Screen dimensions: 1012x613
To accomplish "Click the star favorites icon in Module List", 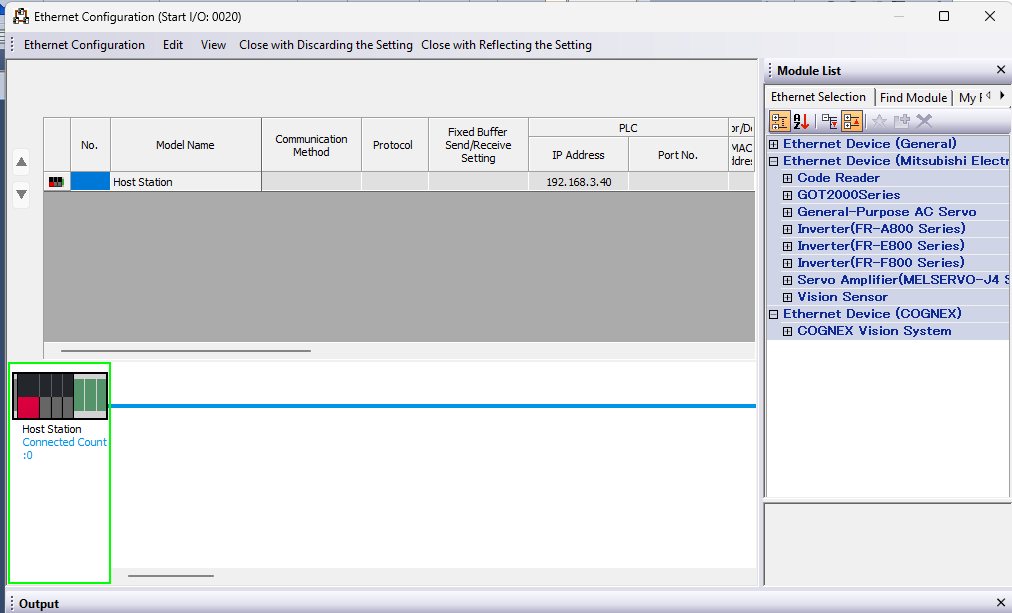I will pos(879,121).
